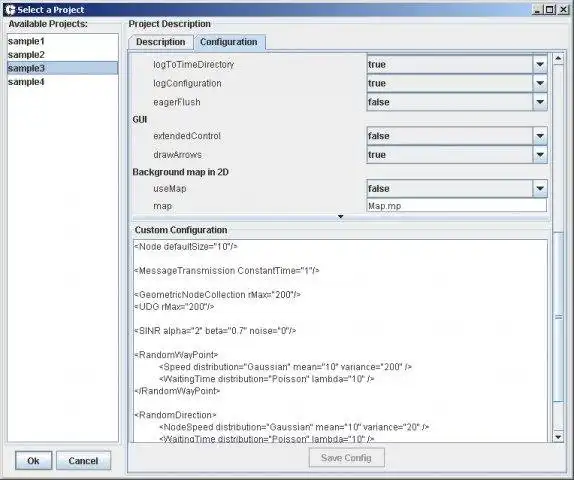Click the Ok button
The width and height of the screenshot is (574, 480).
(x=33, y=461)
